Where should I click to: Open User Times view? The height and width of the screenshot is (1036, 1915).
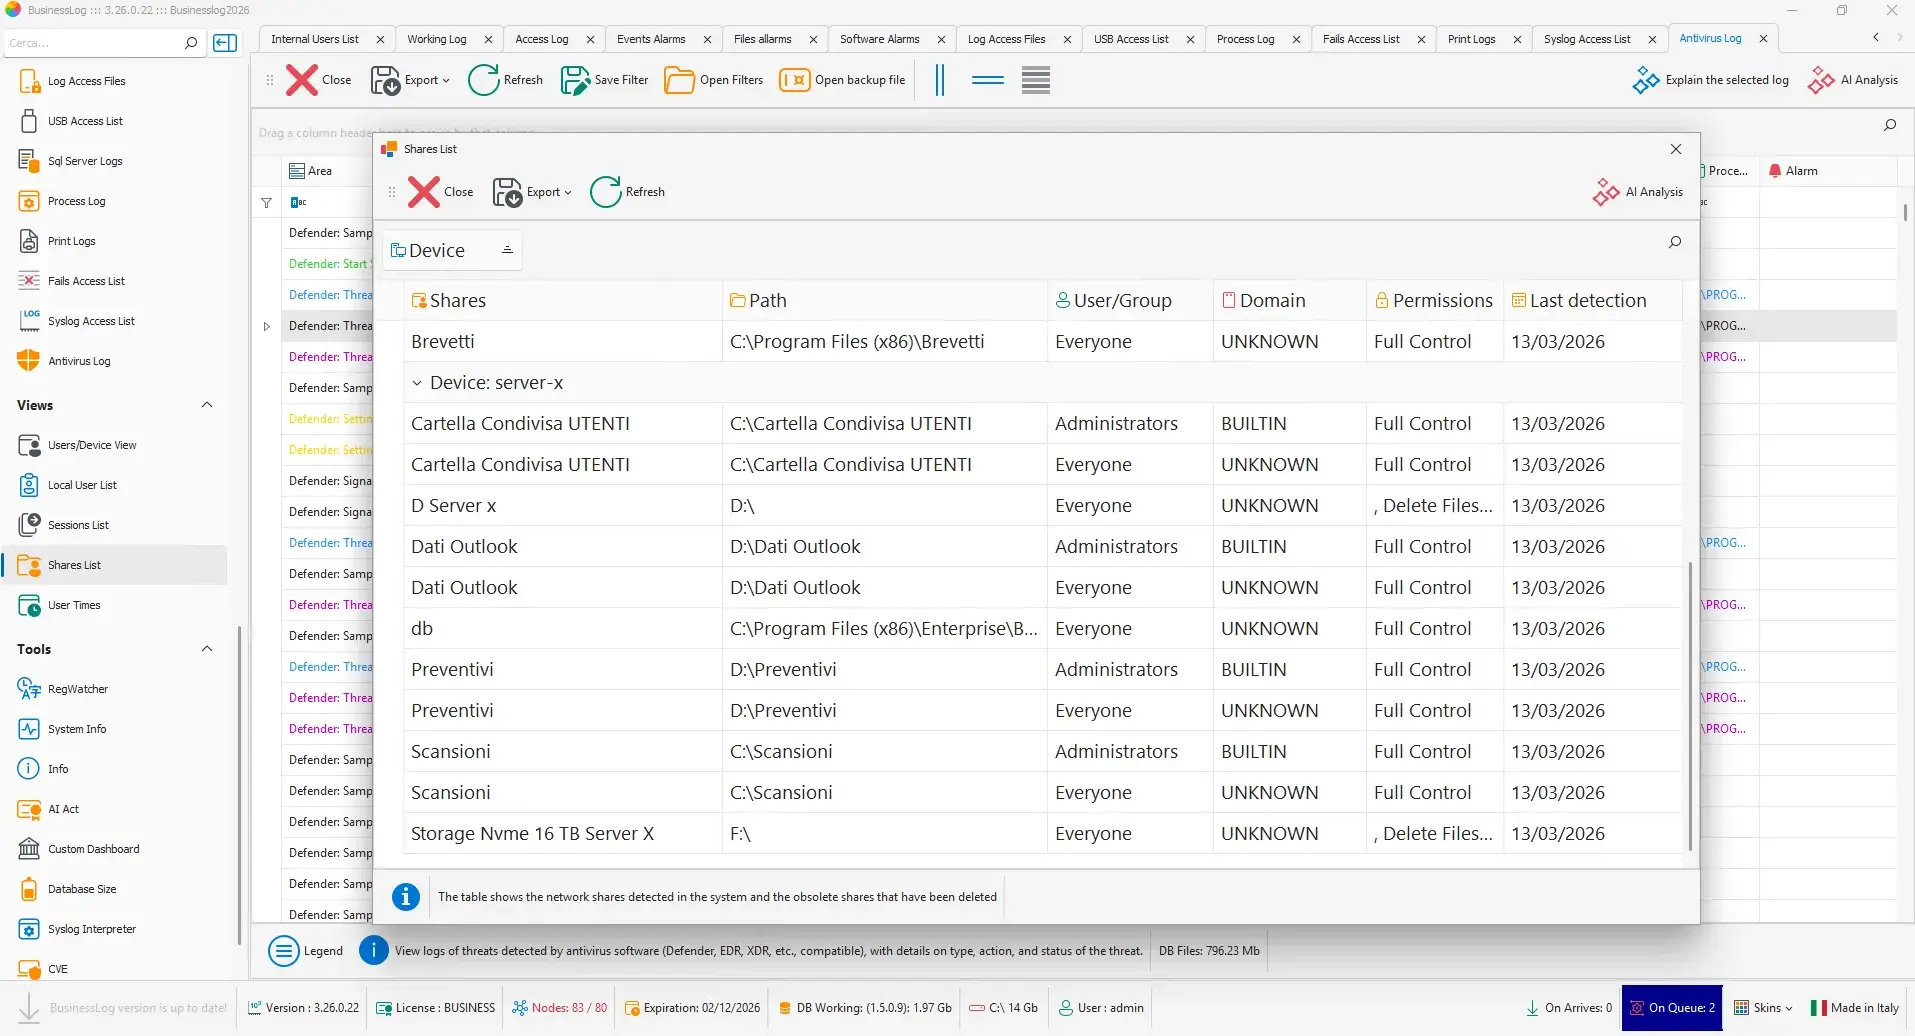(74, 605)
